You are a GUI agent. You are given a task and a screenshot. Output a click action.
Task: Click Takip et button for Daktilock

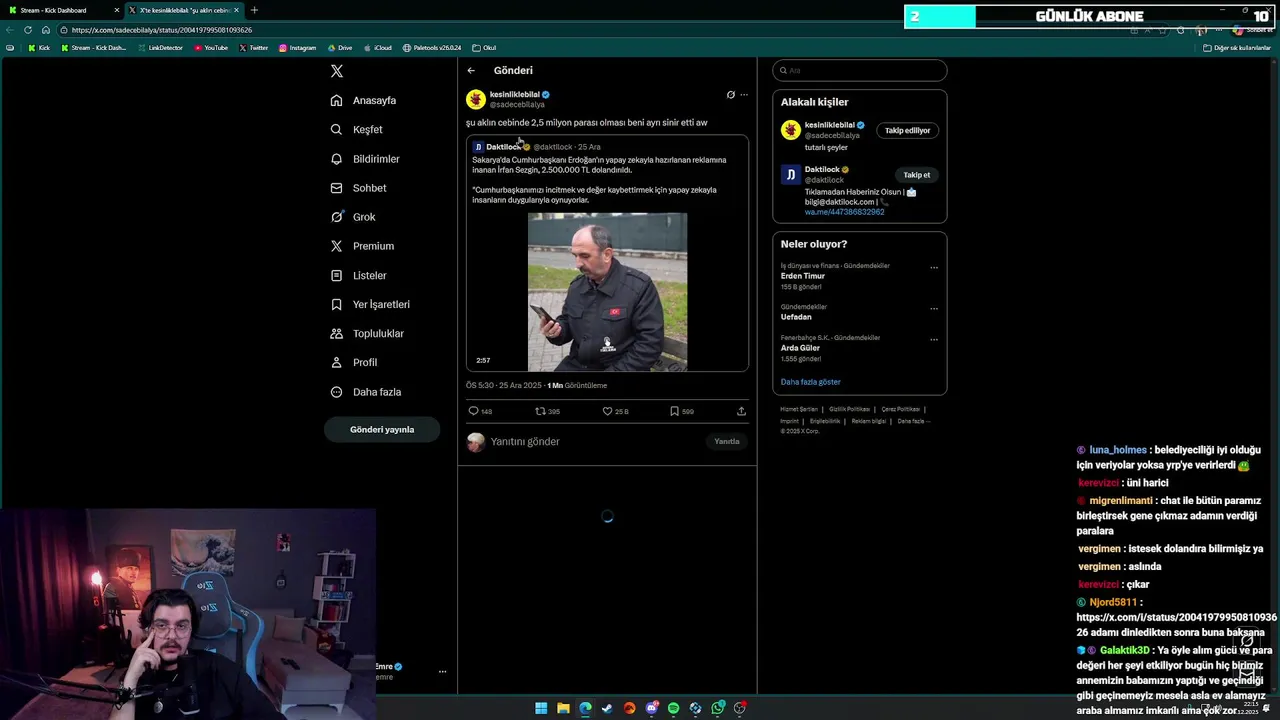tap(916, 175)
